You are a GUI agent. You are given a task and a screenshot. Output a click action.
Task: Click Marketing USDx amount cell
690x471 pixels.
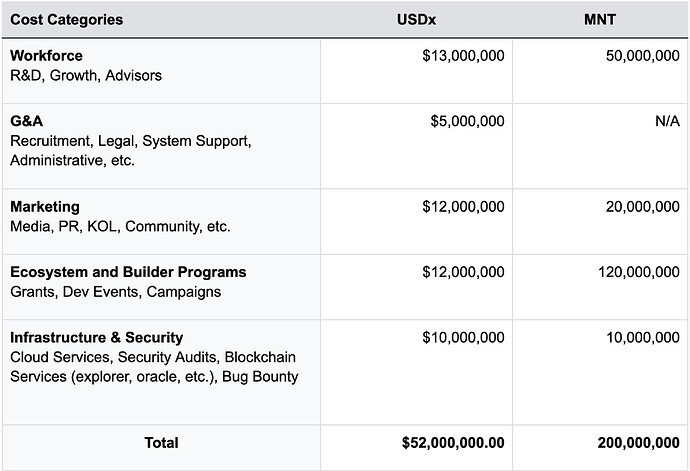tap(464, 207)
